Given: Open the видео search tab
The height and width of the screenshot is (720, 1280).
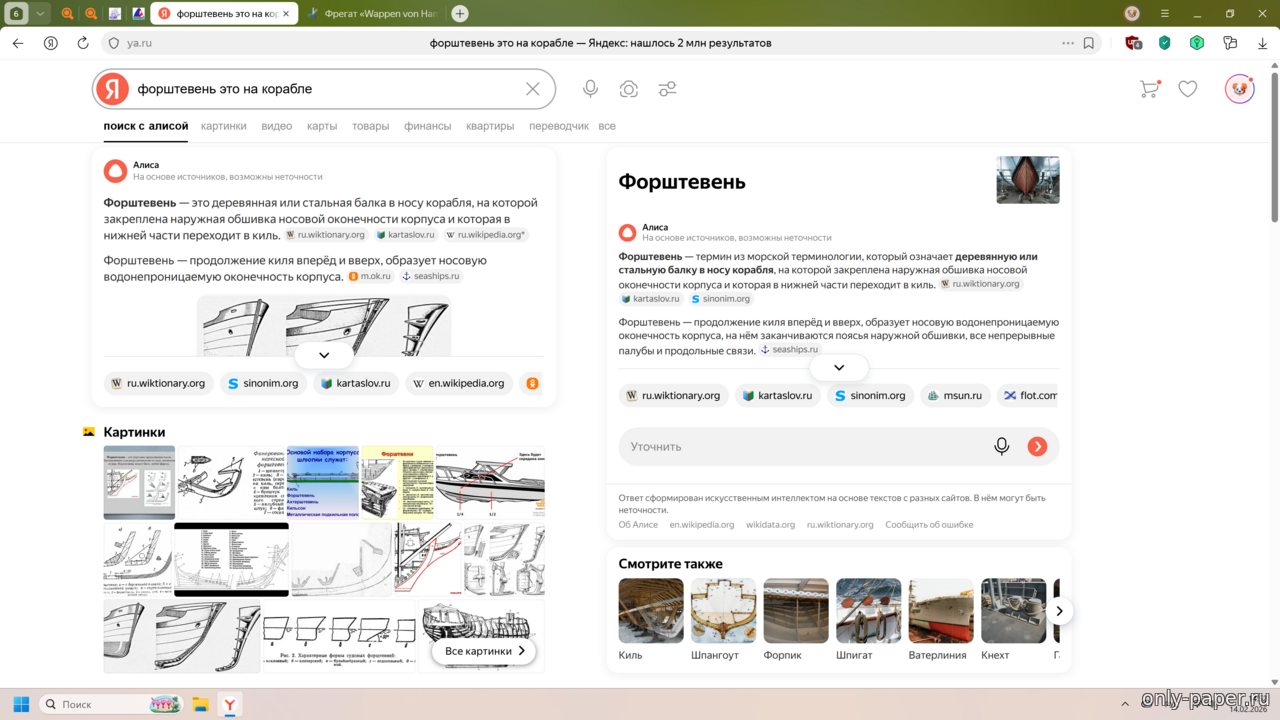Looking at the screenshot, I should click(x=276, y=126).
